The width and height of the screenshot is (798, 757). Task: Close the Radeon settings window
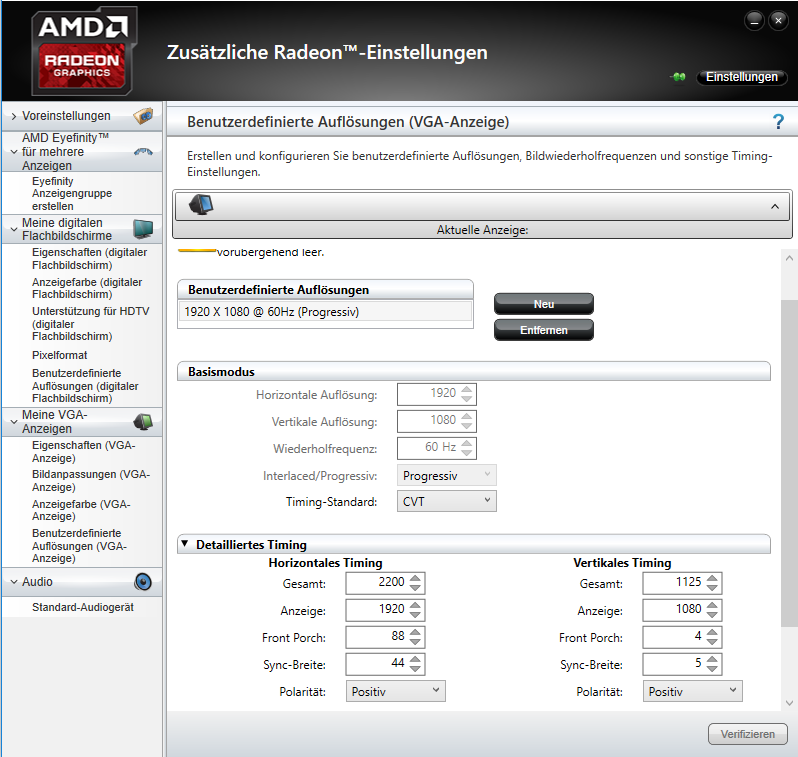point(778,20)
